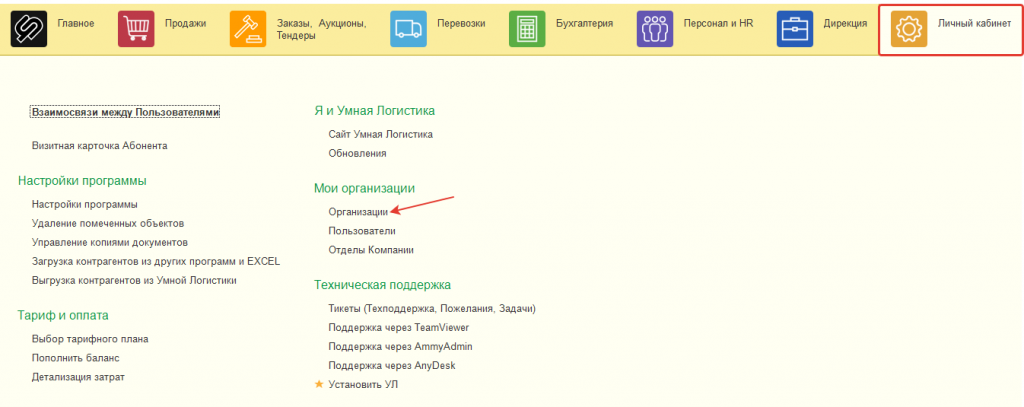The image size is (1024, 407).
Task: Click the purple people Персонал и HR icon
Action: 654,29
